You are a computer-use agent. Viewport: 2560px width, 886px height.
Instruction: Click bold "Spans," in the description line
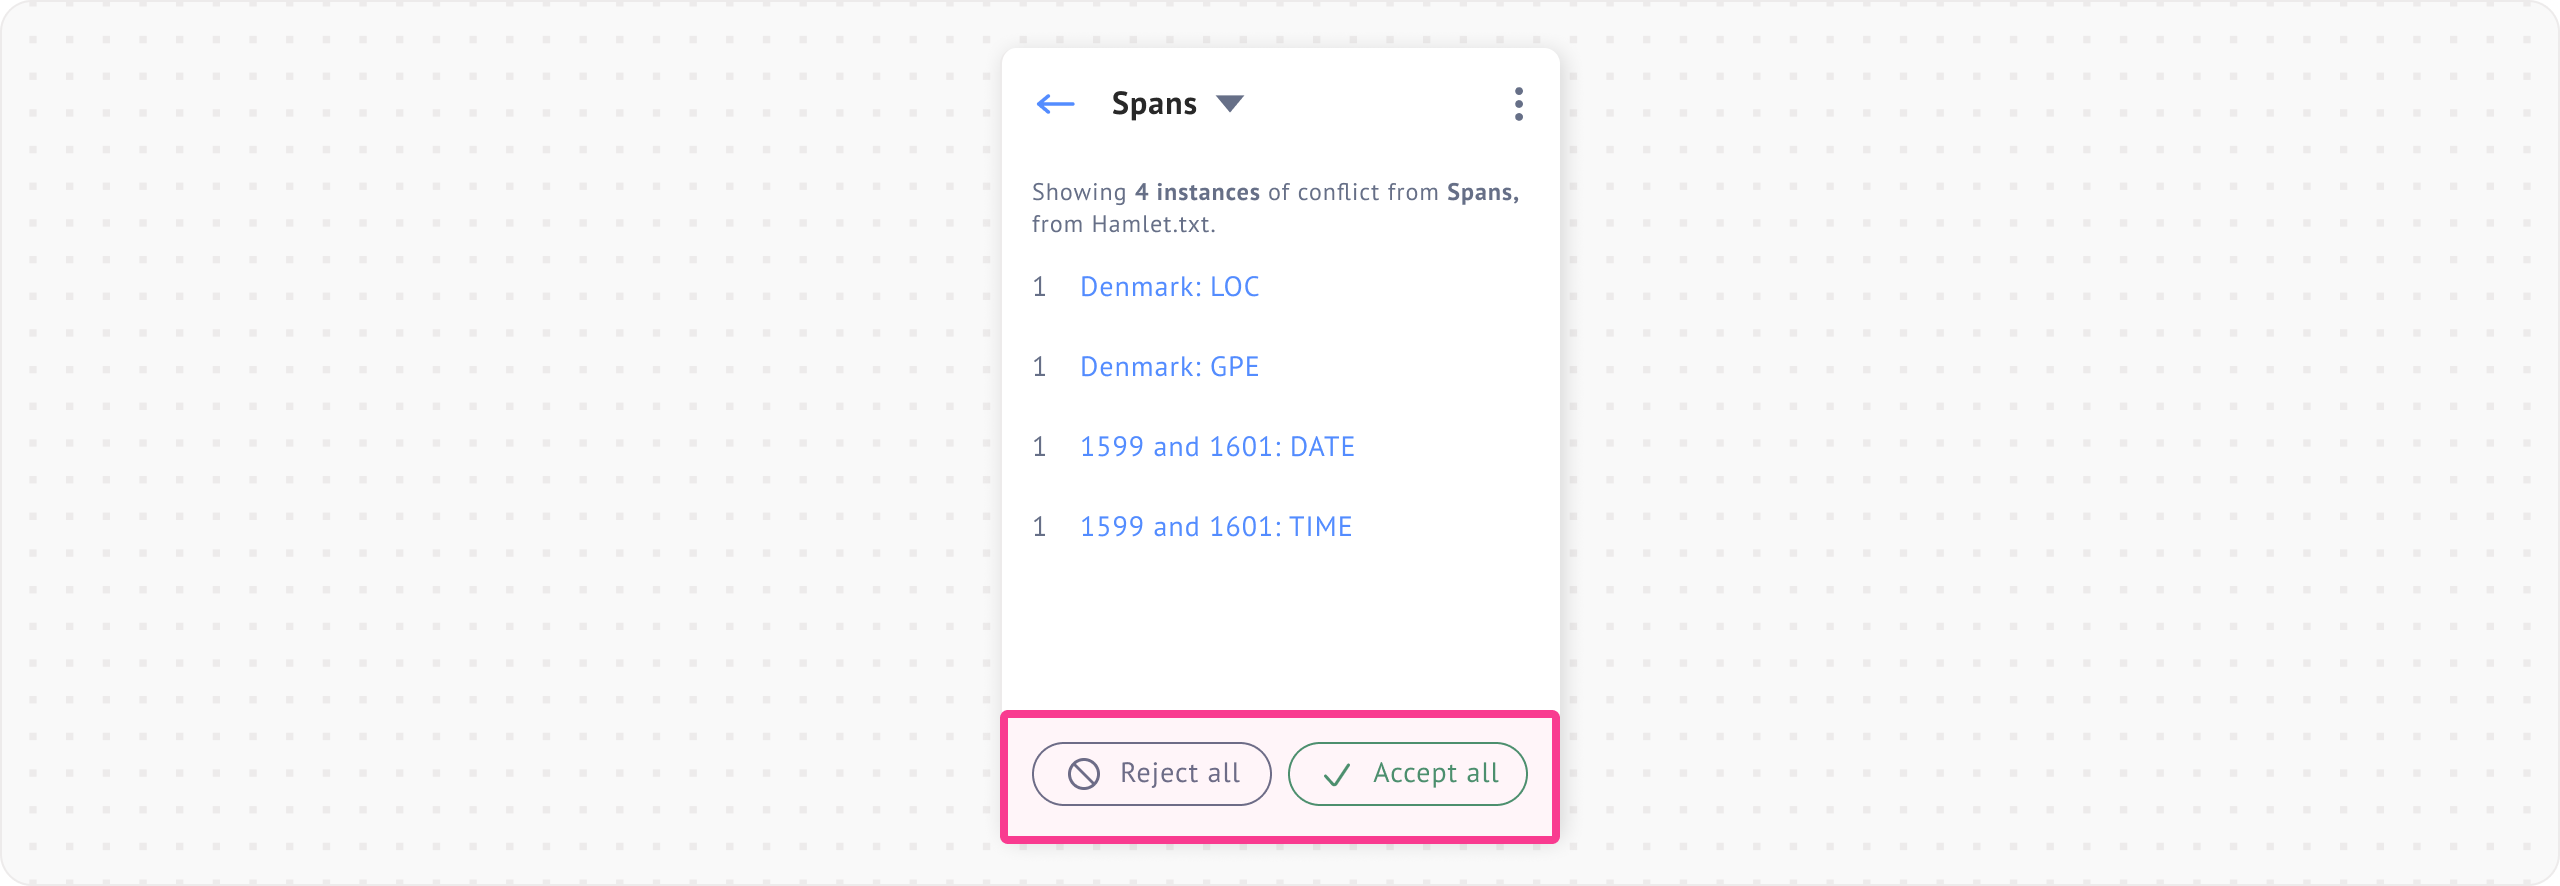click(x=1482, y=192)
